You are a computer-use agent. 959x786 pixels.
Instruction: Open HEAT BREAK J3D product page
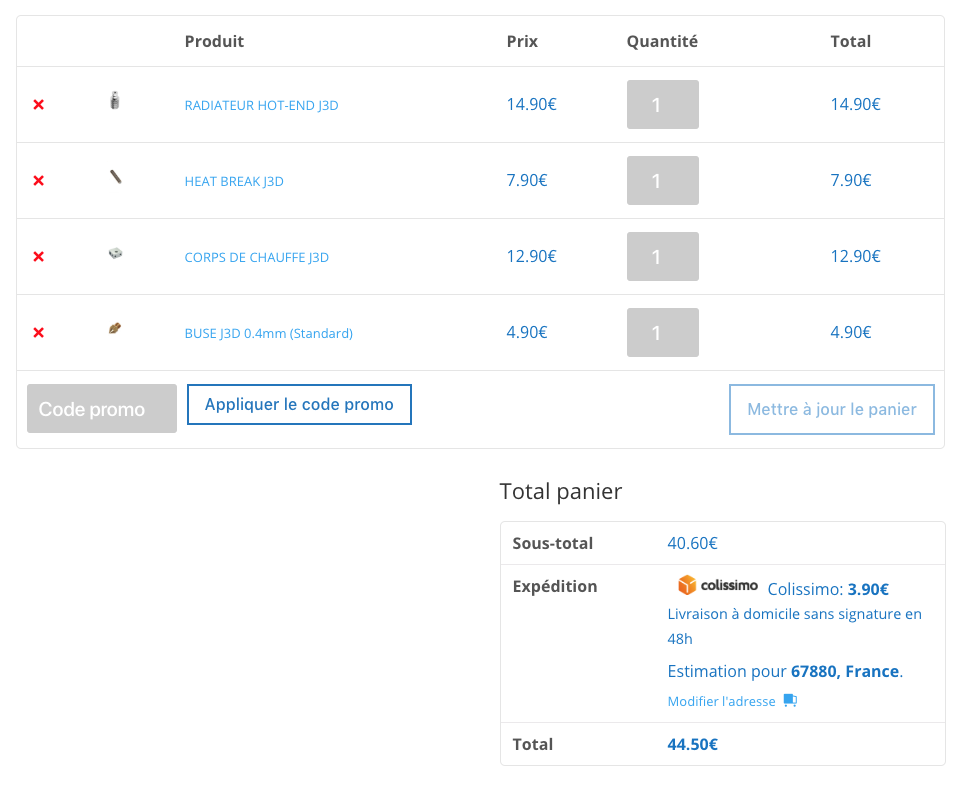[234, 181]
